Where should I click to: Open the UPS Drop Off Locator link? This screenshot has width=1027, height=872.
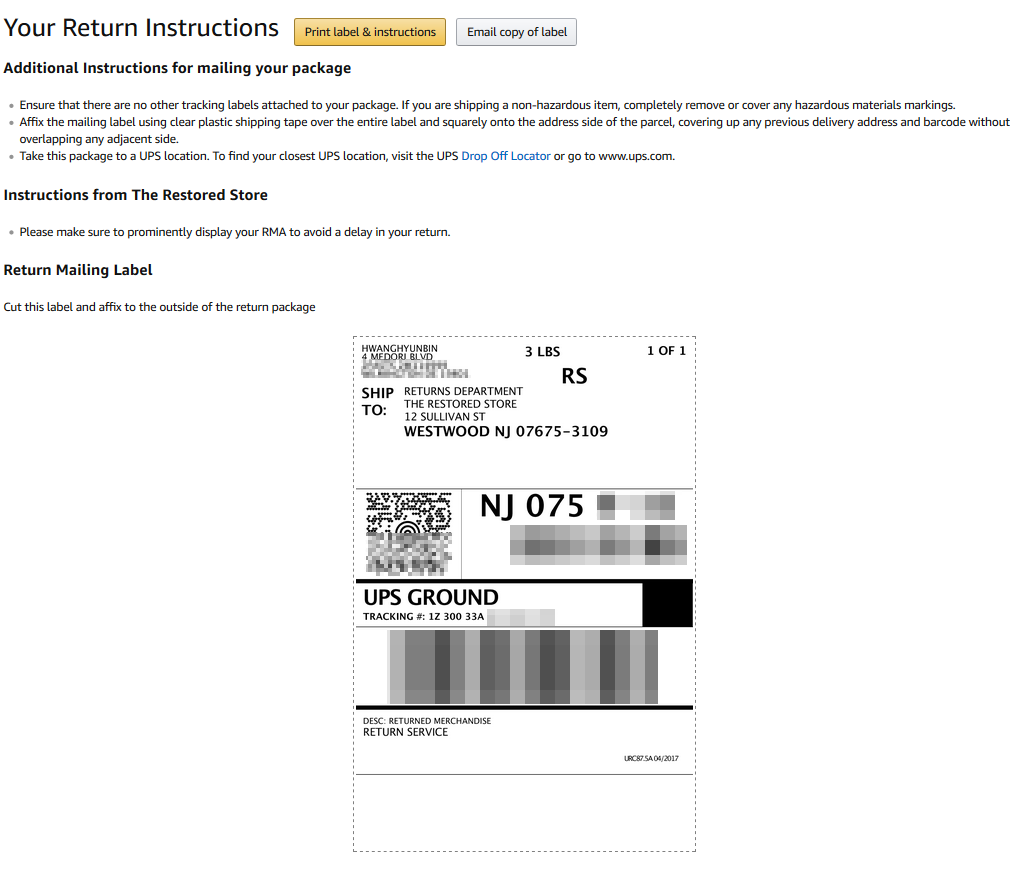506,156
